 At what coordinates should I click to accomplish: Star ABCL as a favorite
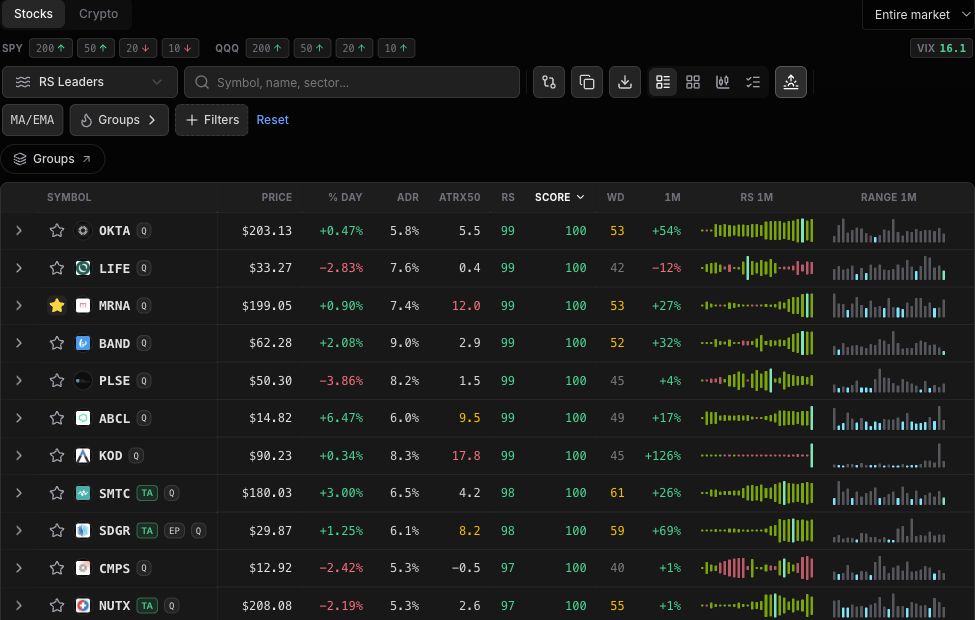(57, 418)
